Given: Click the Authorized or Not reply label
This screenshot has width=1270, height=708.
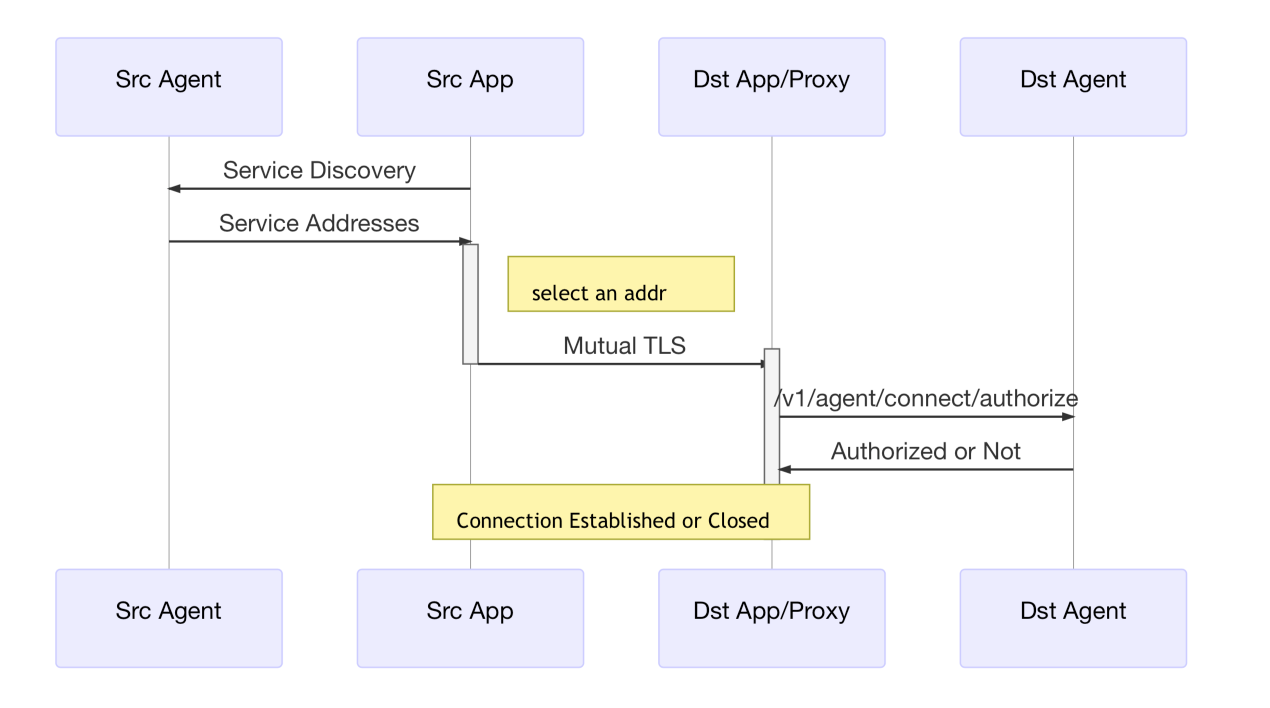Looking at the screenshot, I should (x=927, y=451).
